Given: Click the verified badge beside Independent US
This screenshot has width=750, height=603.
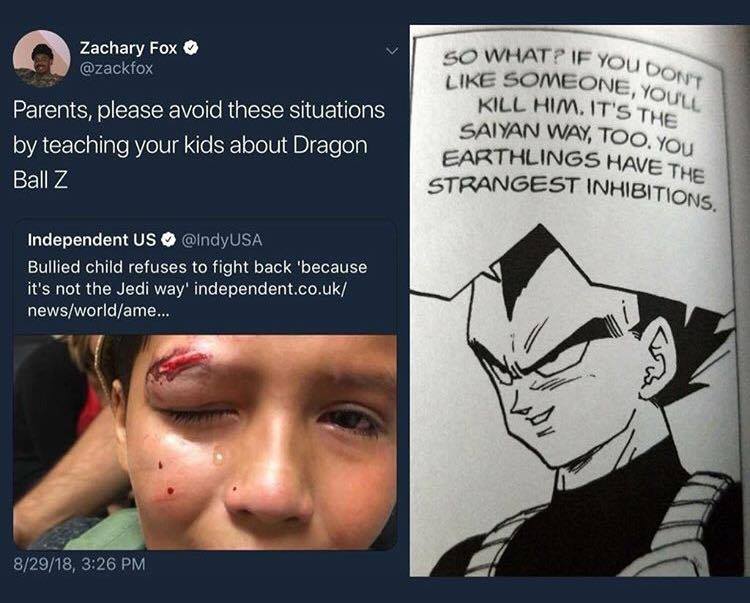Looking at the screenshot, I should click(x=167, y=240).
